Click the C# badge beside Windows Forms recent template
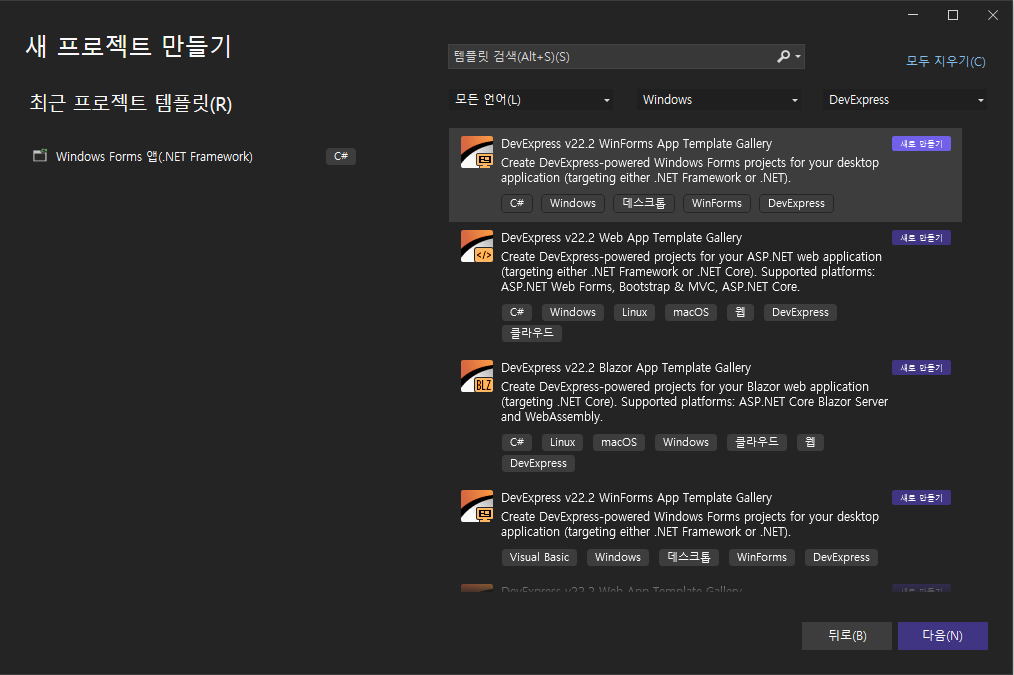 (341, 156)
